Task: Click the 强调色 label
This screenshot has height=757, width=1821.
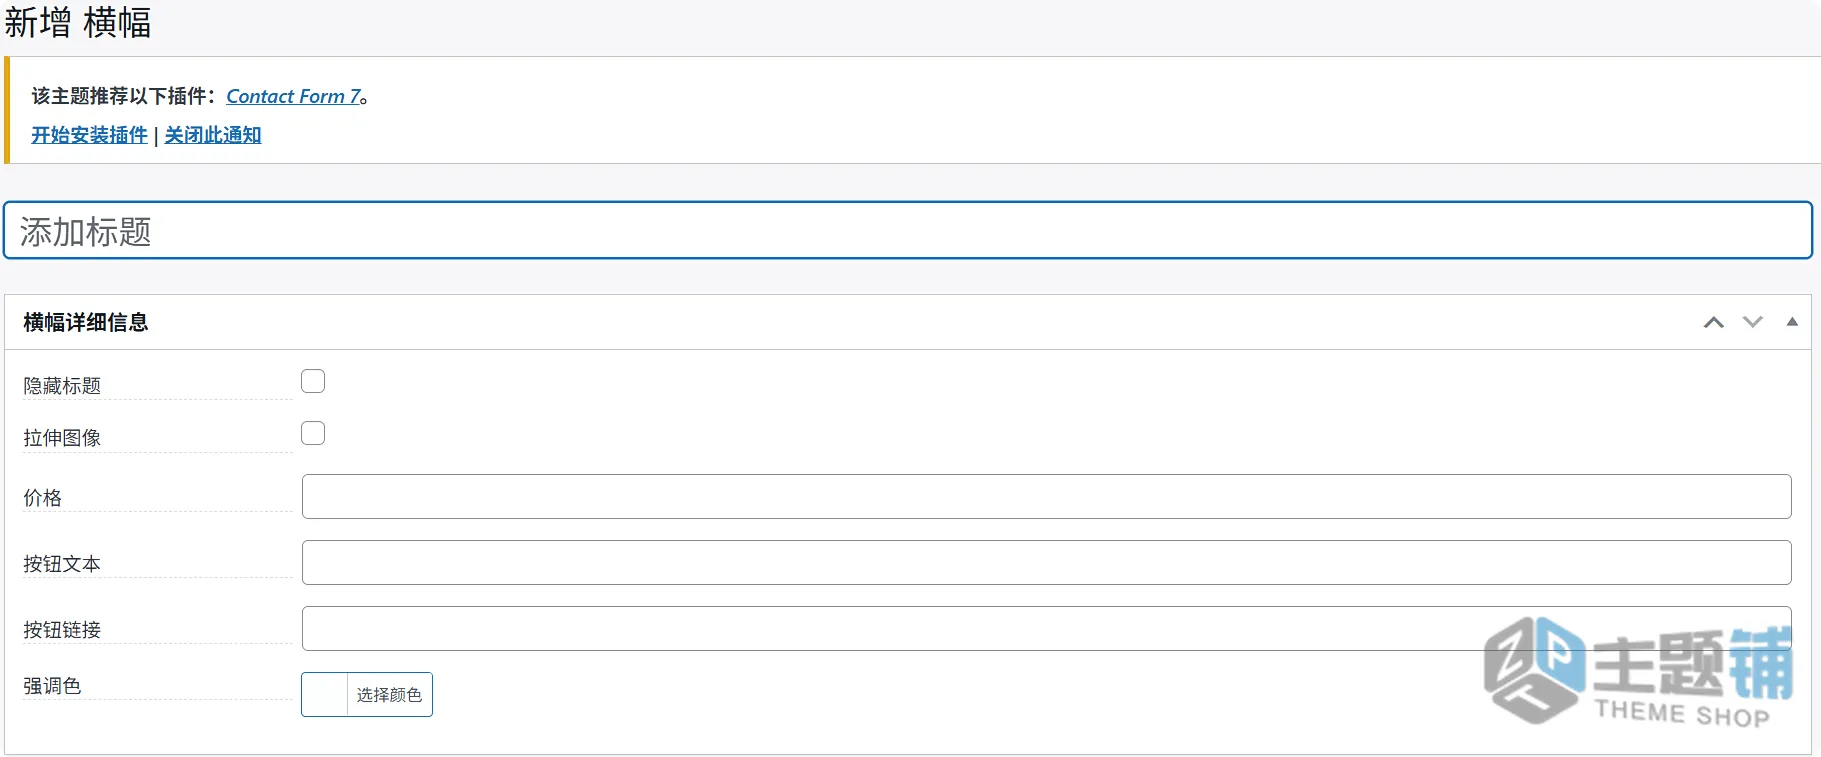Action: pyautogui.click(x=52, y=686)
